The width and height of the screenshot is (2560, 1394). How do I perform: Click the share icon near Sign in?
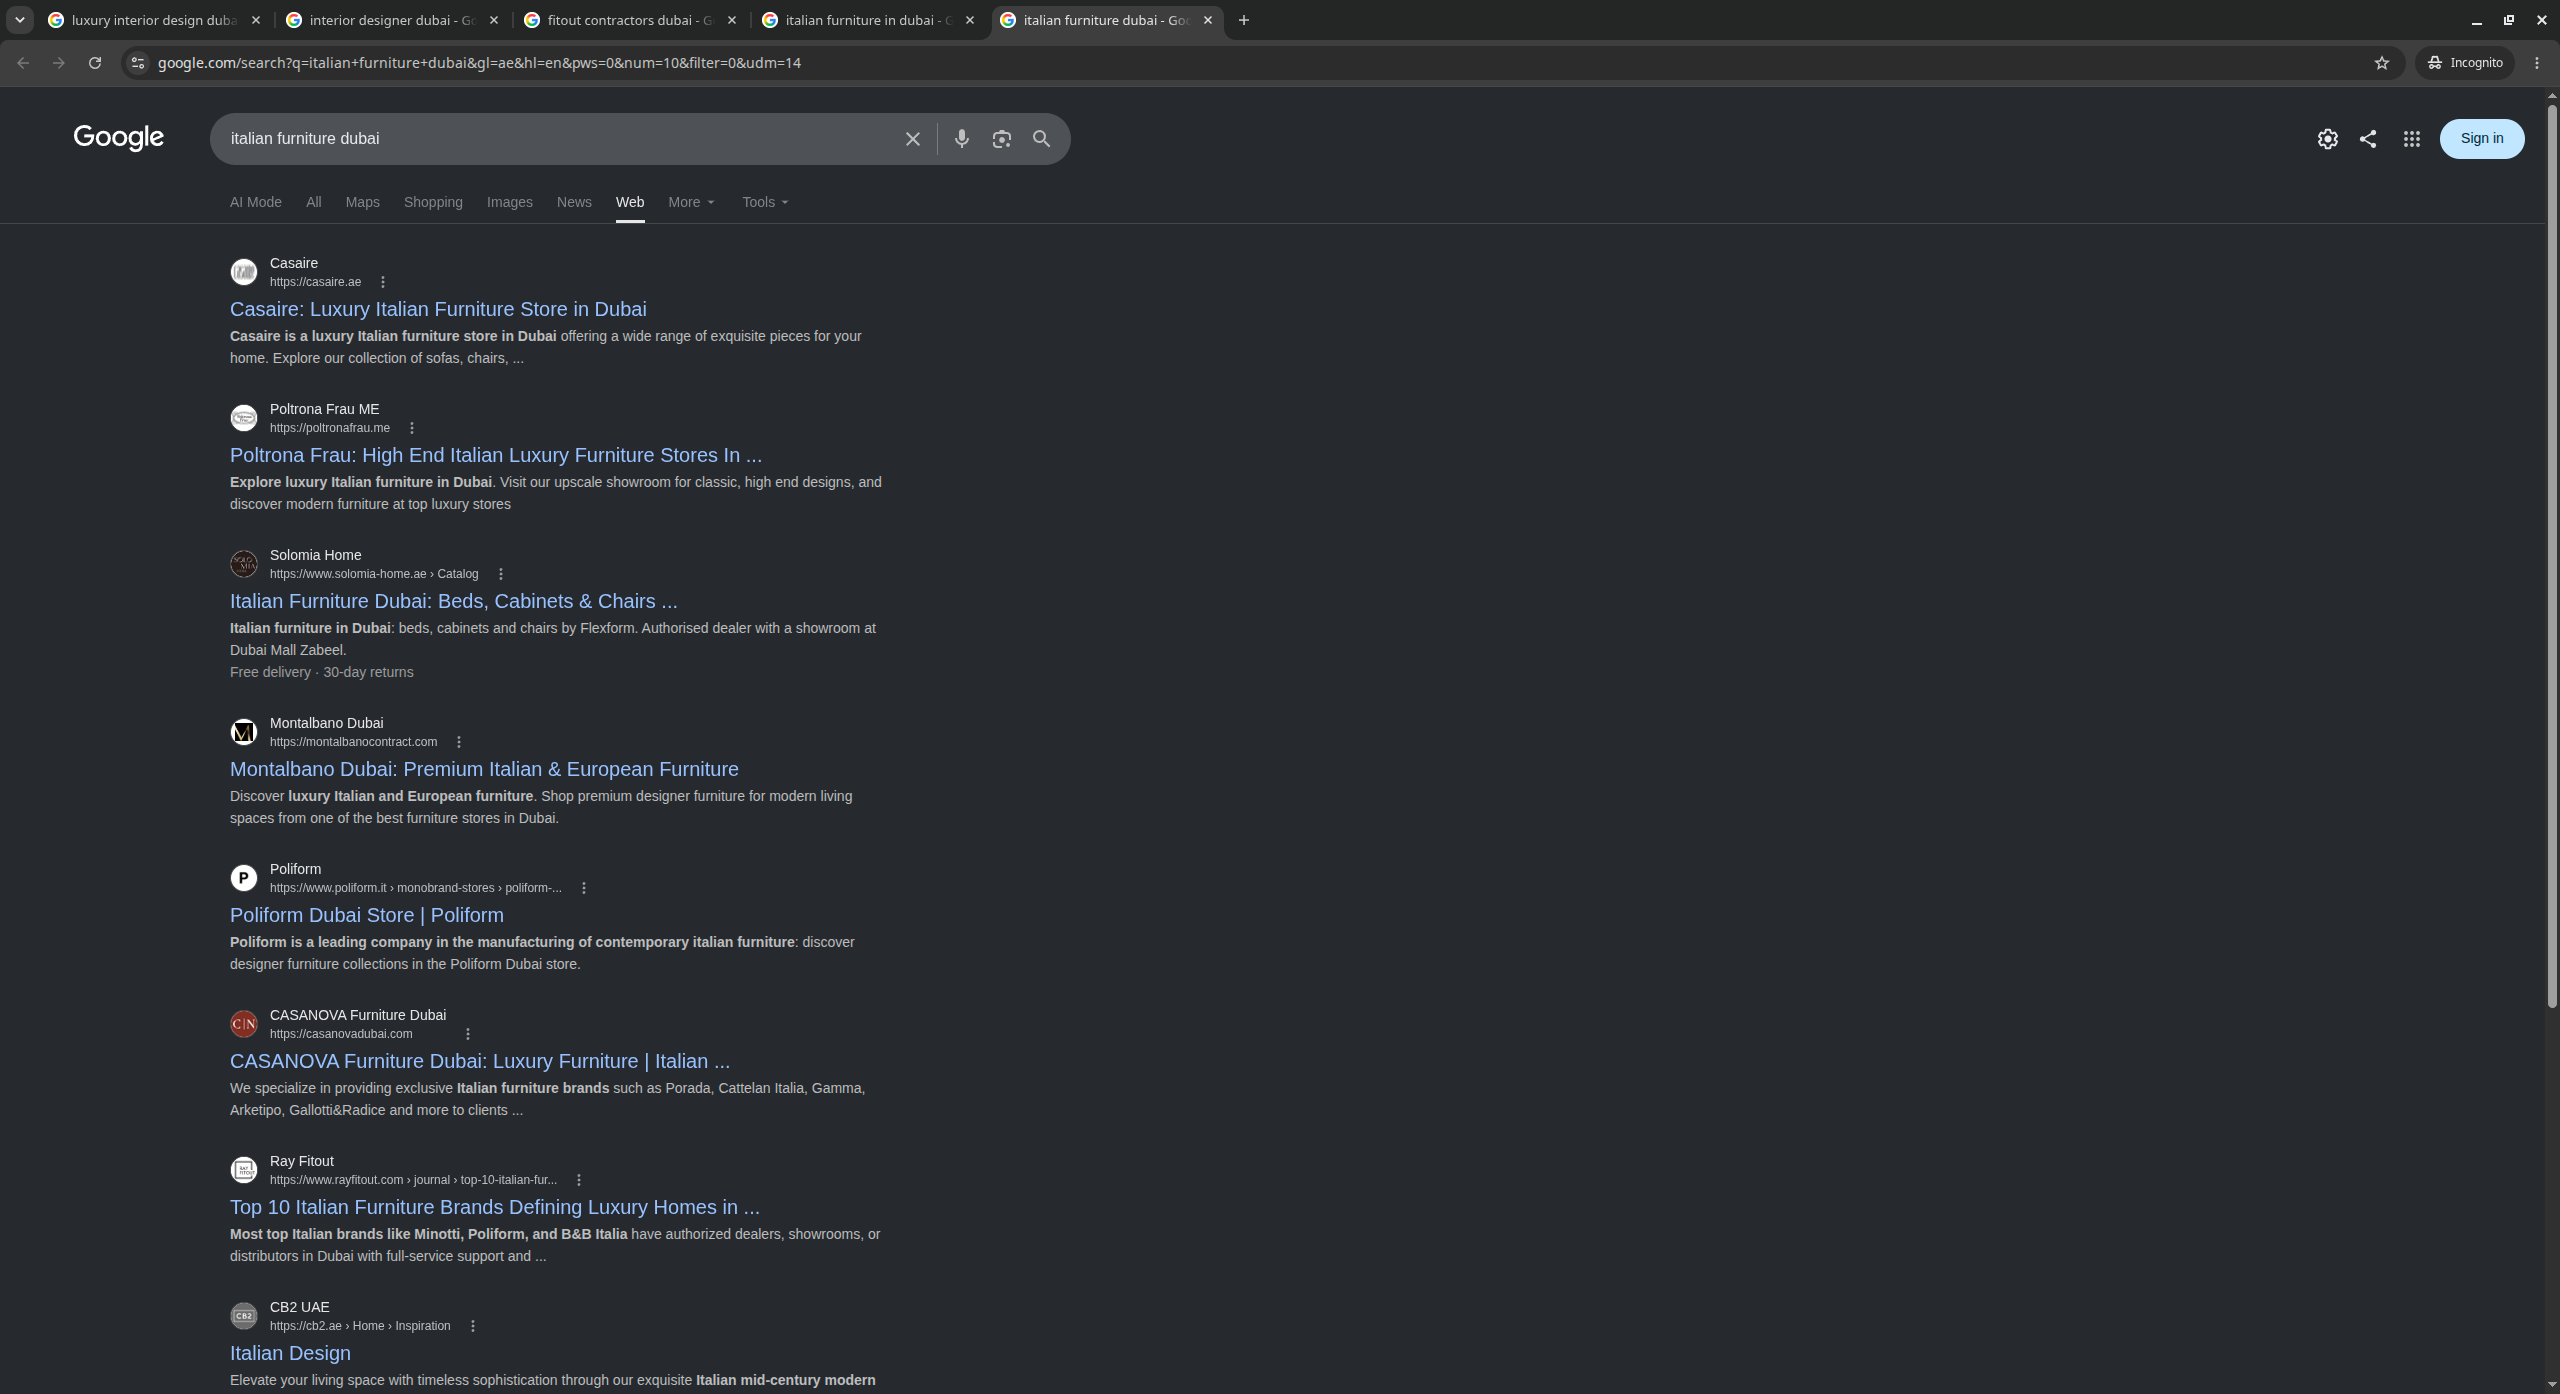(x=2367, y=139)
